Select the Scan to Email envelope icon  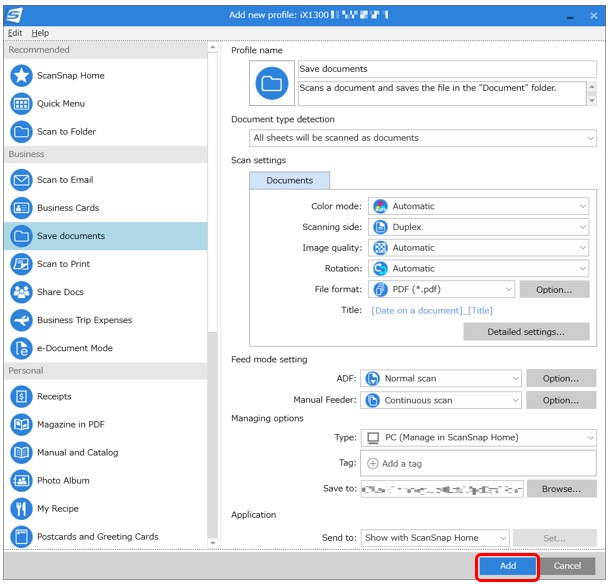pyautogui.click(x=21, y=180)
